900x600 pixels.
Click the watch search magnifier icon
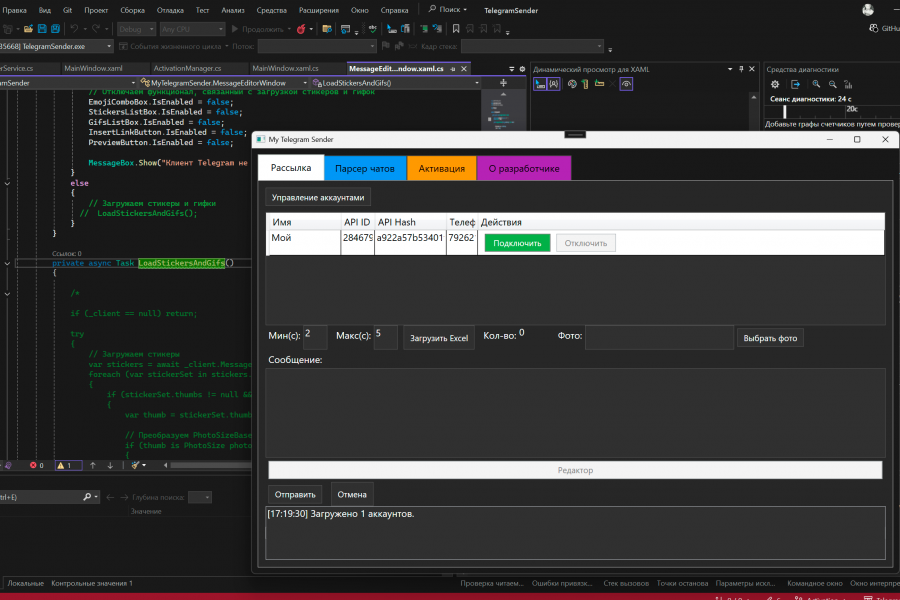point(87,497)
